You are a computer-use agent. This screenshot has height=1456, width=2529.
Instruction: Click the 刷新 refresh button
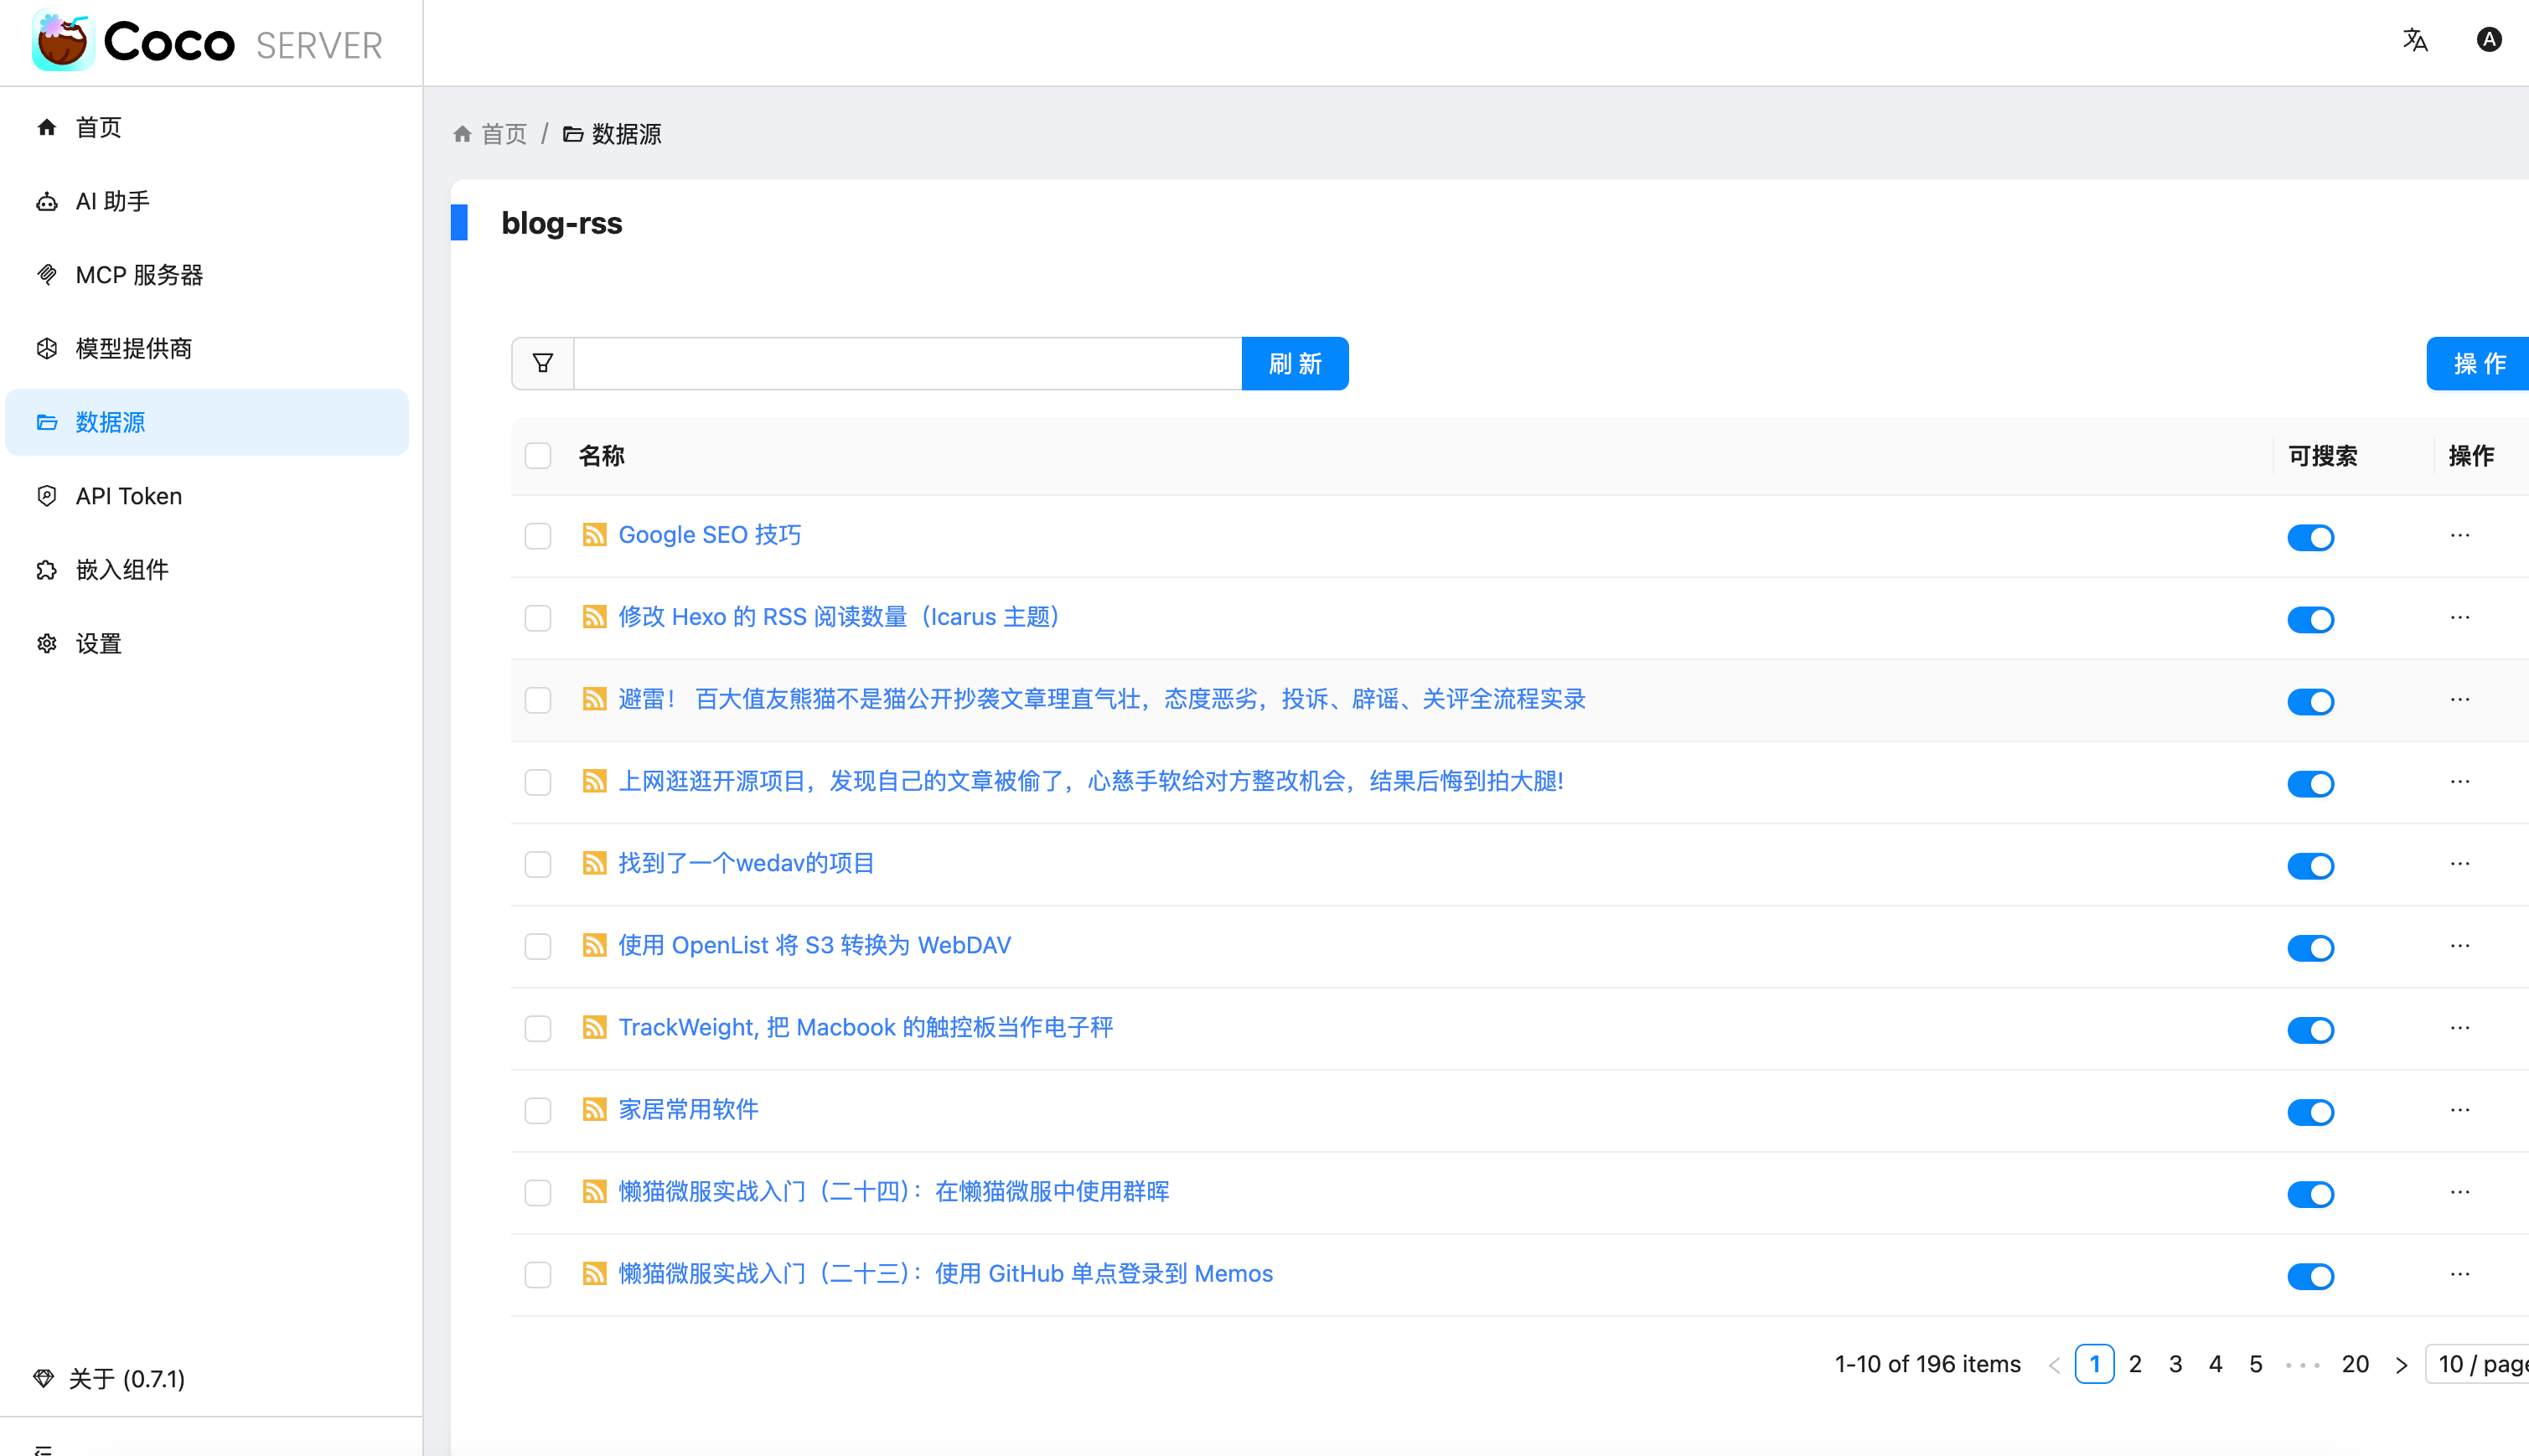pos(1295,363)
